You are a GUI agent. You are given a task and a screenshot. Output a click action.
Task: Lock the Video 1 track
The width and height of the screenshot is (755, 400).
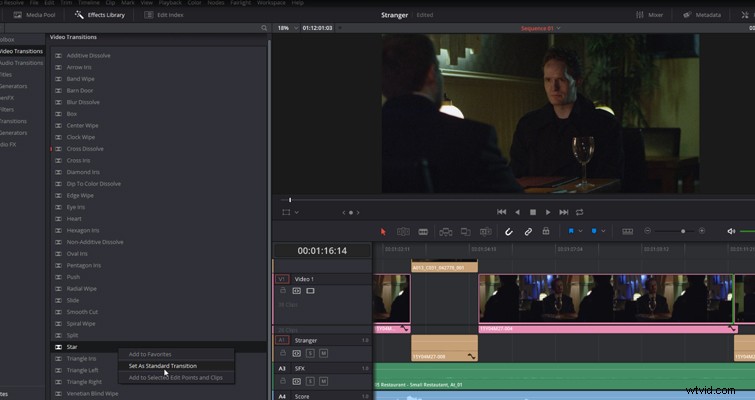pyautogui.click(x=283, y=291)
